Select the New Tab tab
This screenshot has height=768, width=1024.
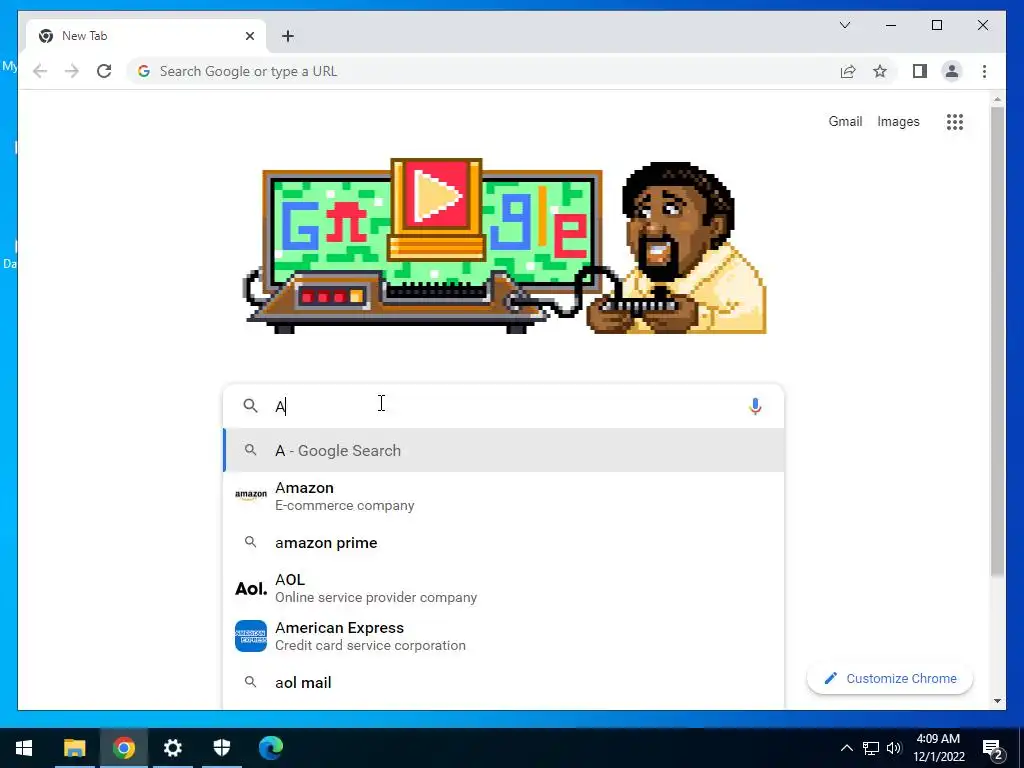point(146,36)
